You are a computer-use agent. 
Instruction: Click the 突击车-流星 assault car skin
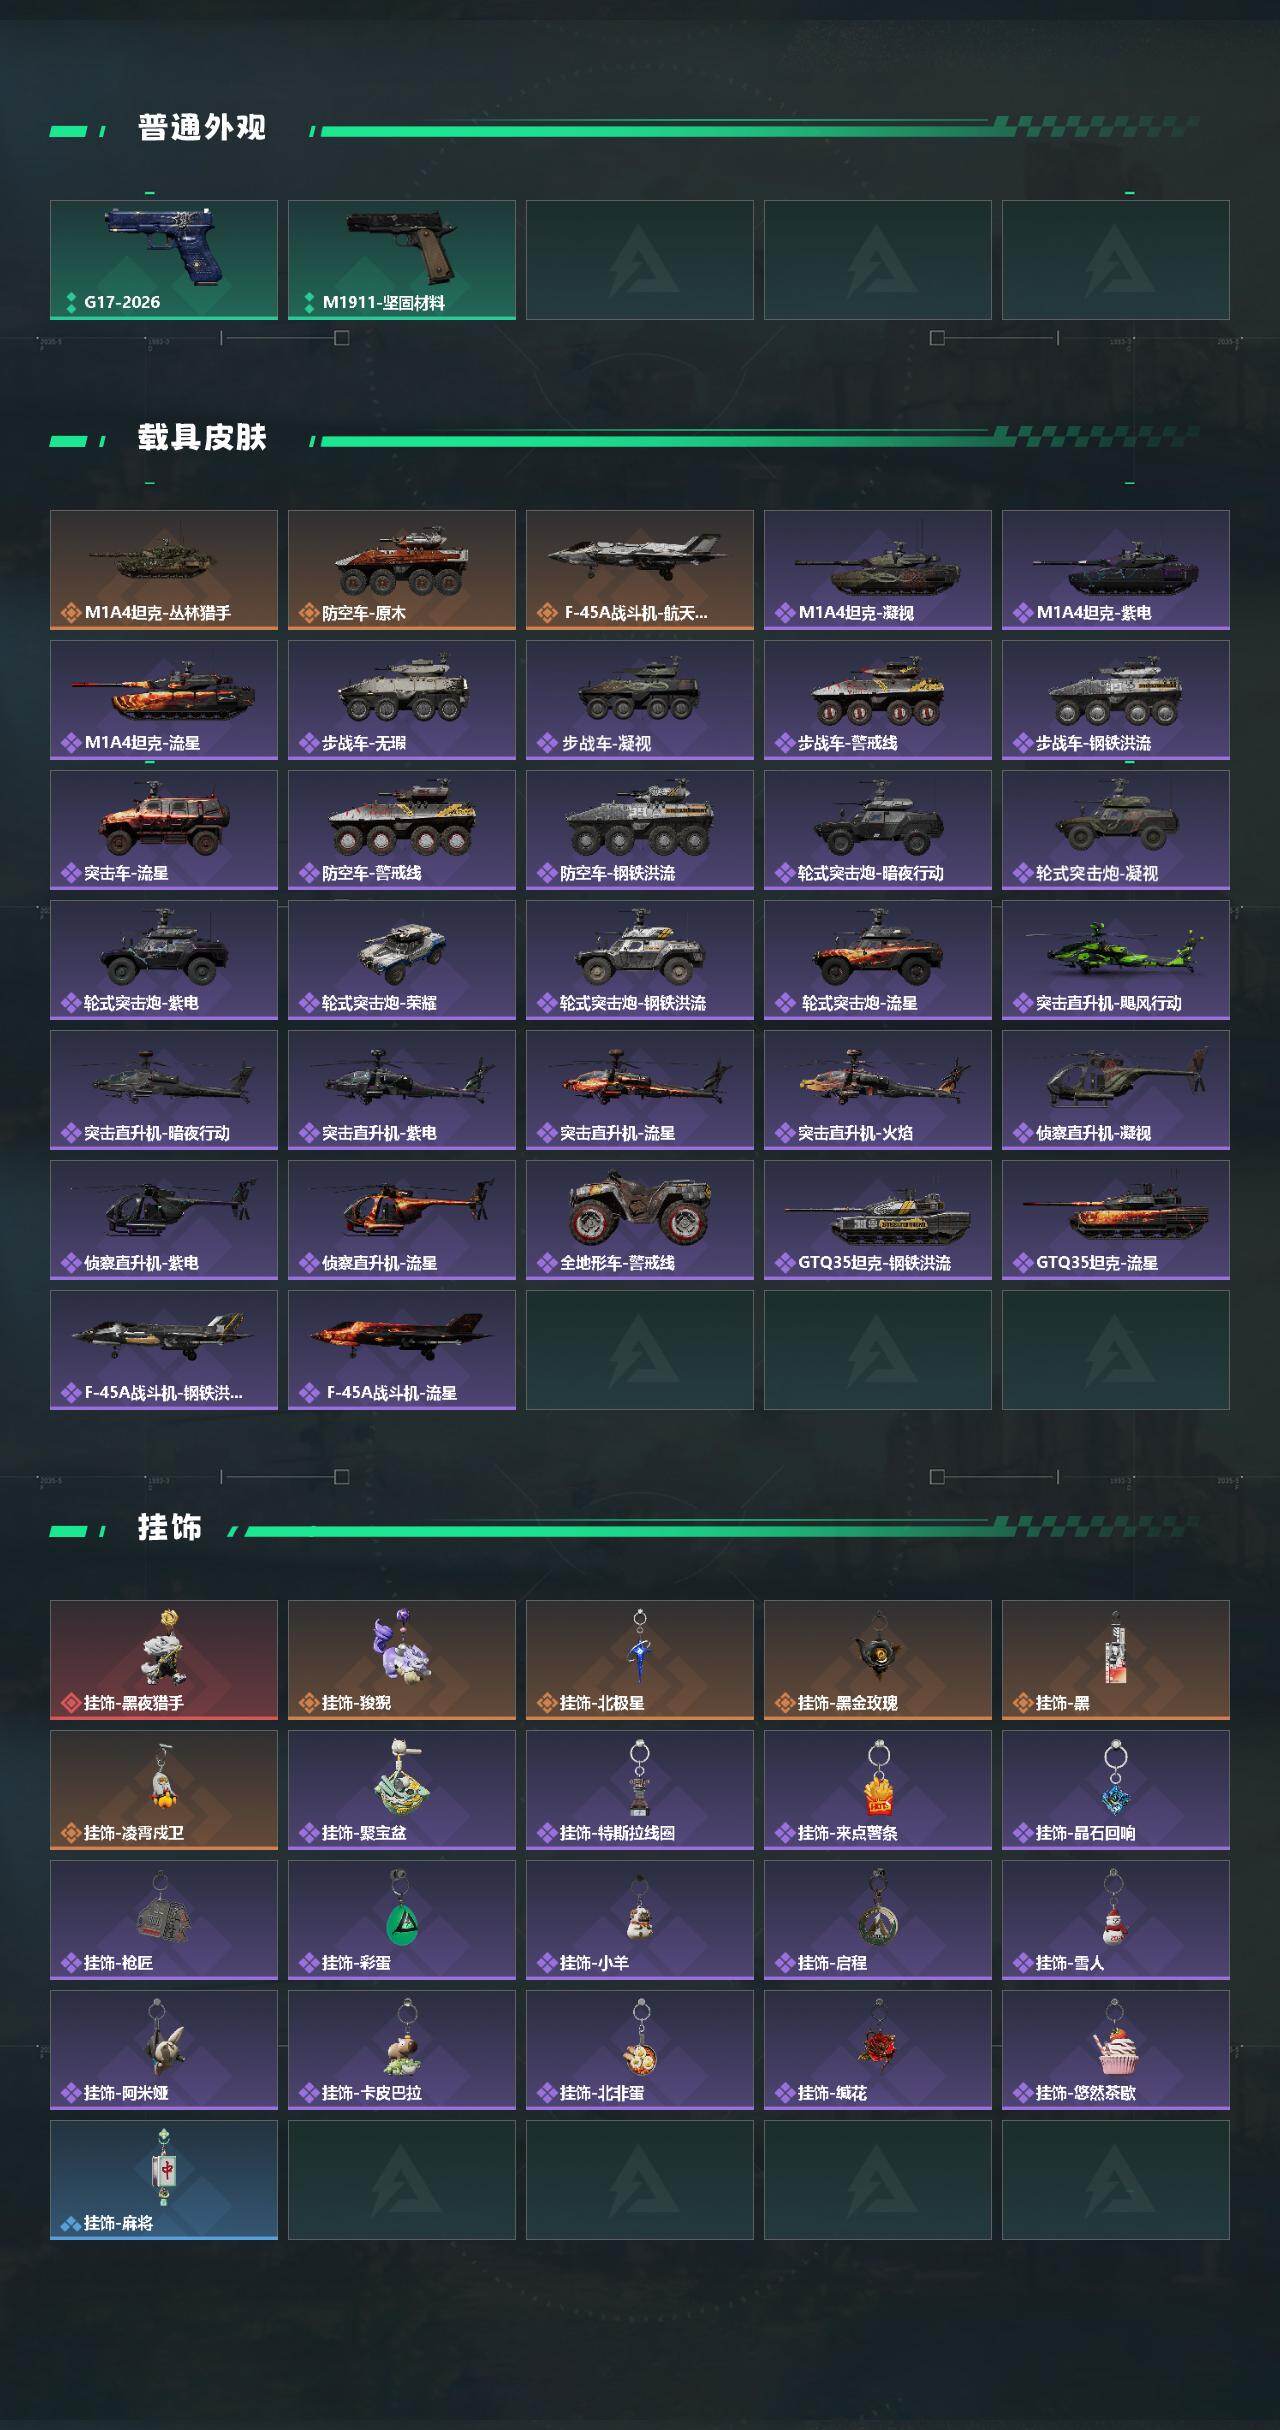pos(164,830)
